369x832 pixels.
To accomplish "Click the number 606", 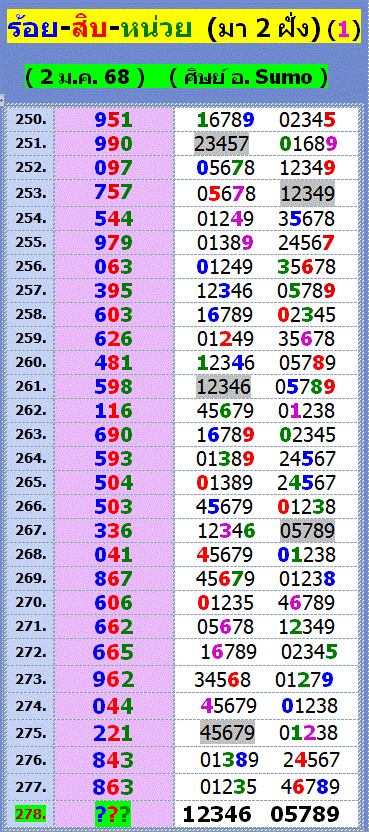I will 114,604.
